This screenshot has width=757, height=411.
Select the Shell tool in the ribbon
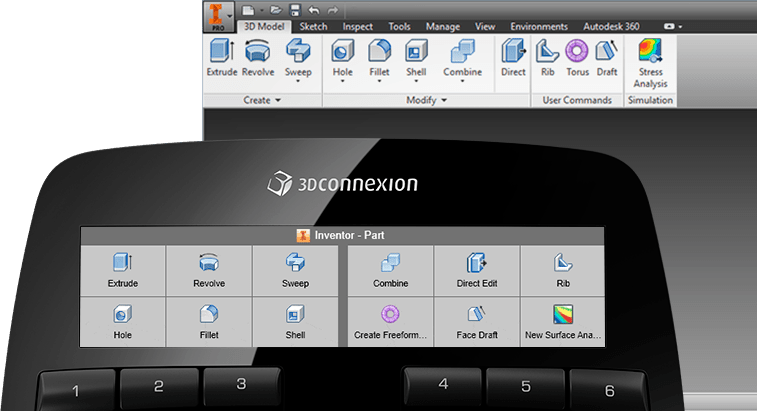(x=416, y=57)
